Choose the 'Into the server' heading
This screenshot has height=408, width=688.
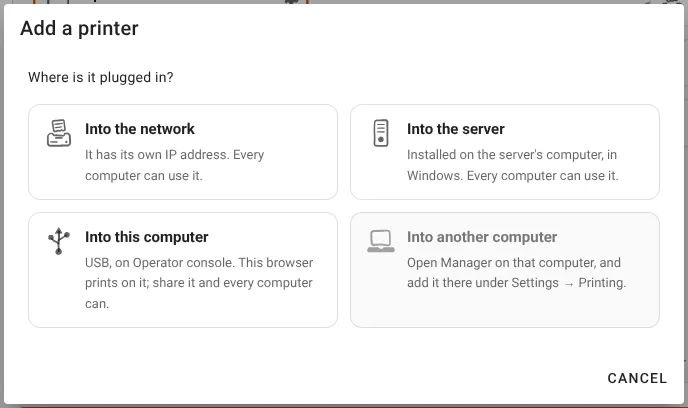coord(455,129)
